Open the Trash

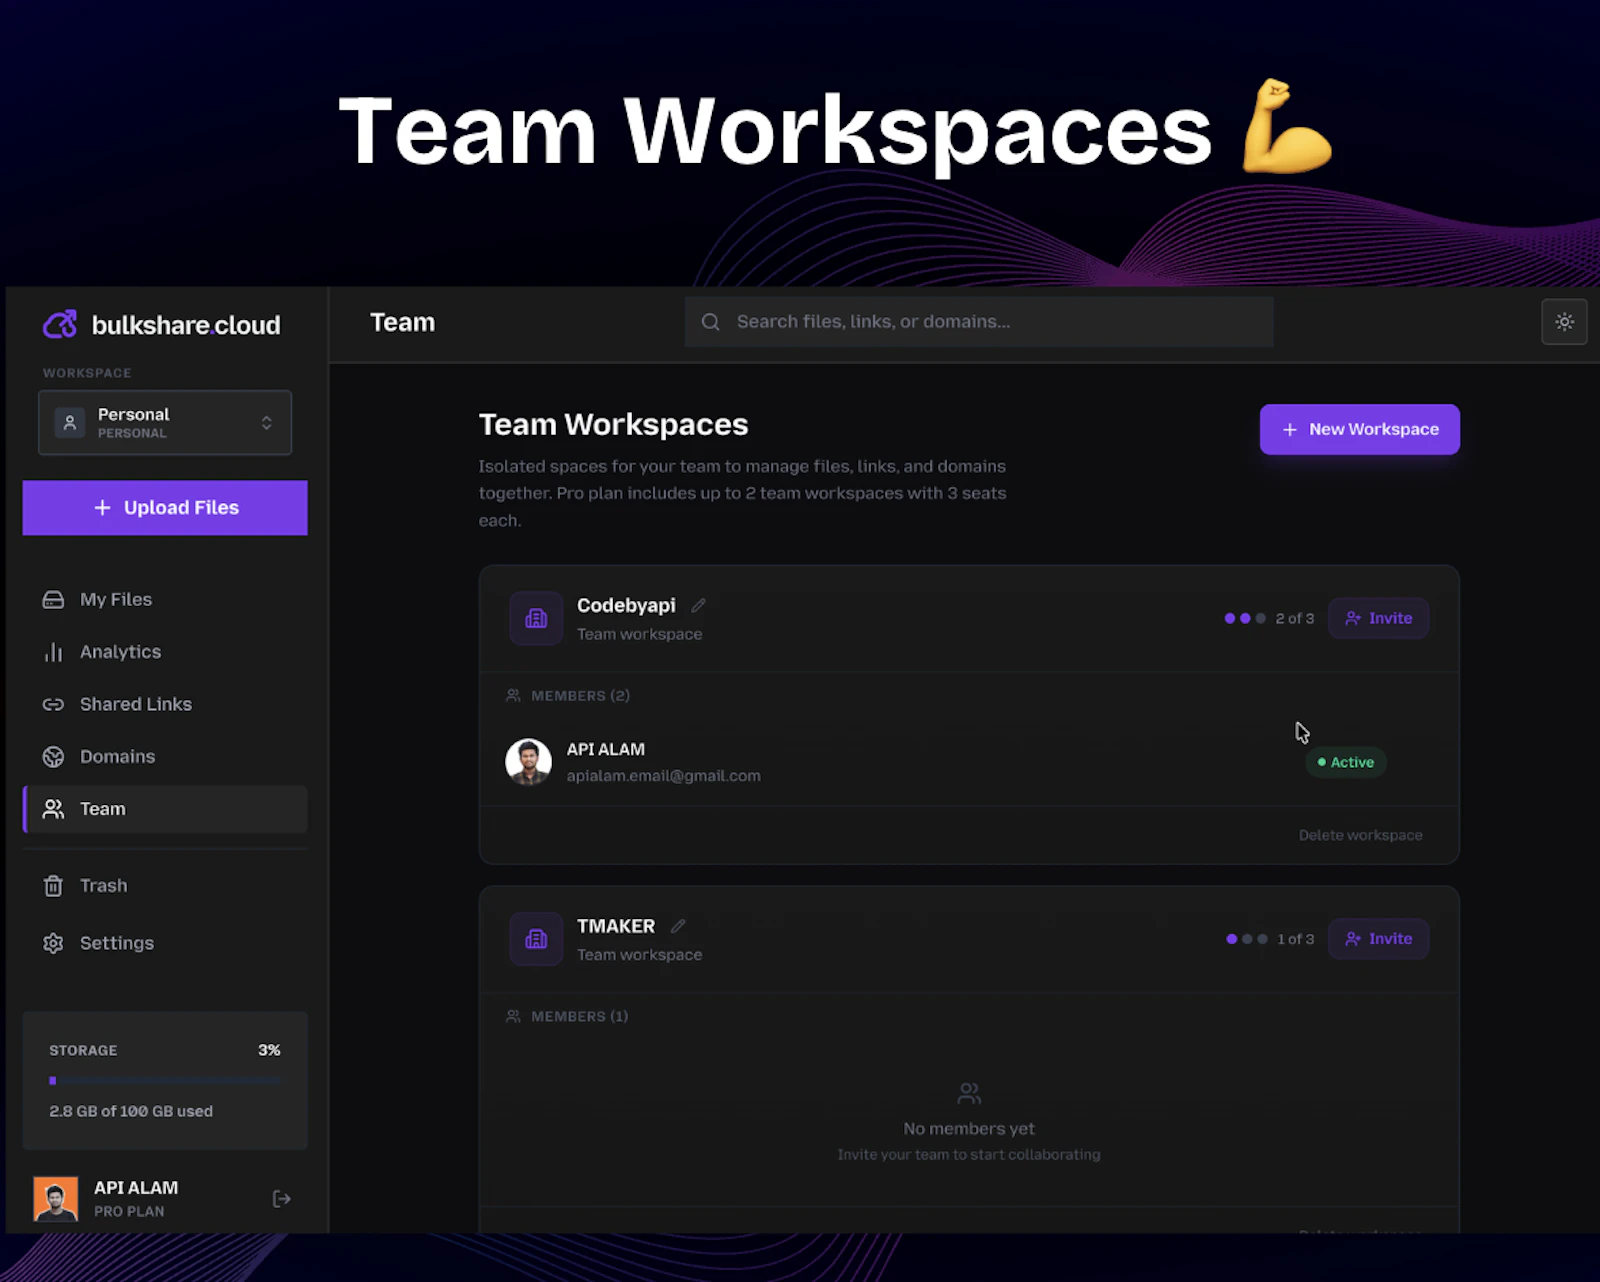point(103,885)
